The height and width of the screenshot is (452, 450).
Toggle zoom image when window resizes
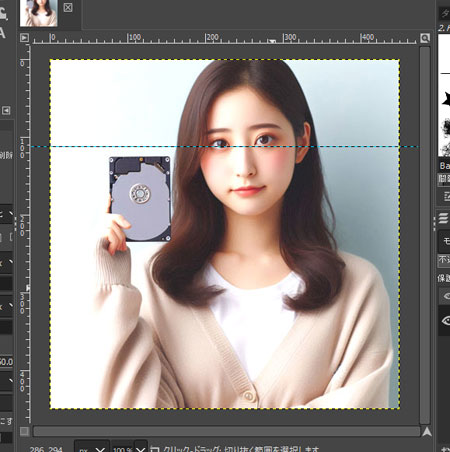425,38
